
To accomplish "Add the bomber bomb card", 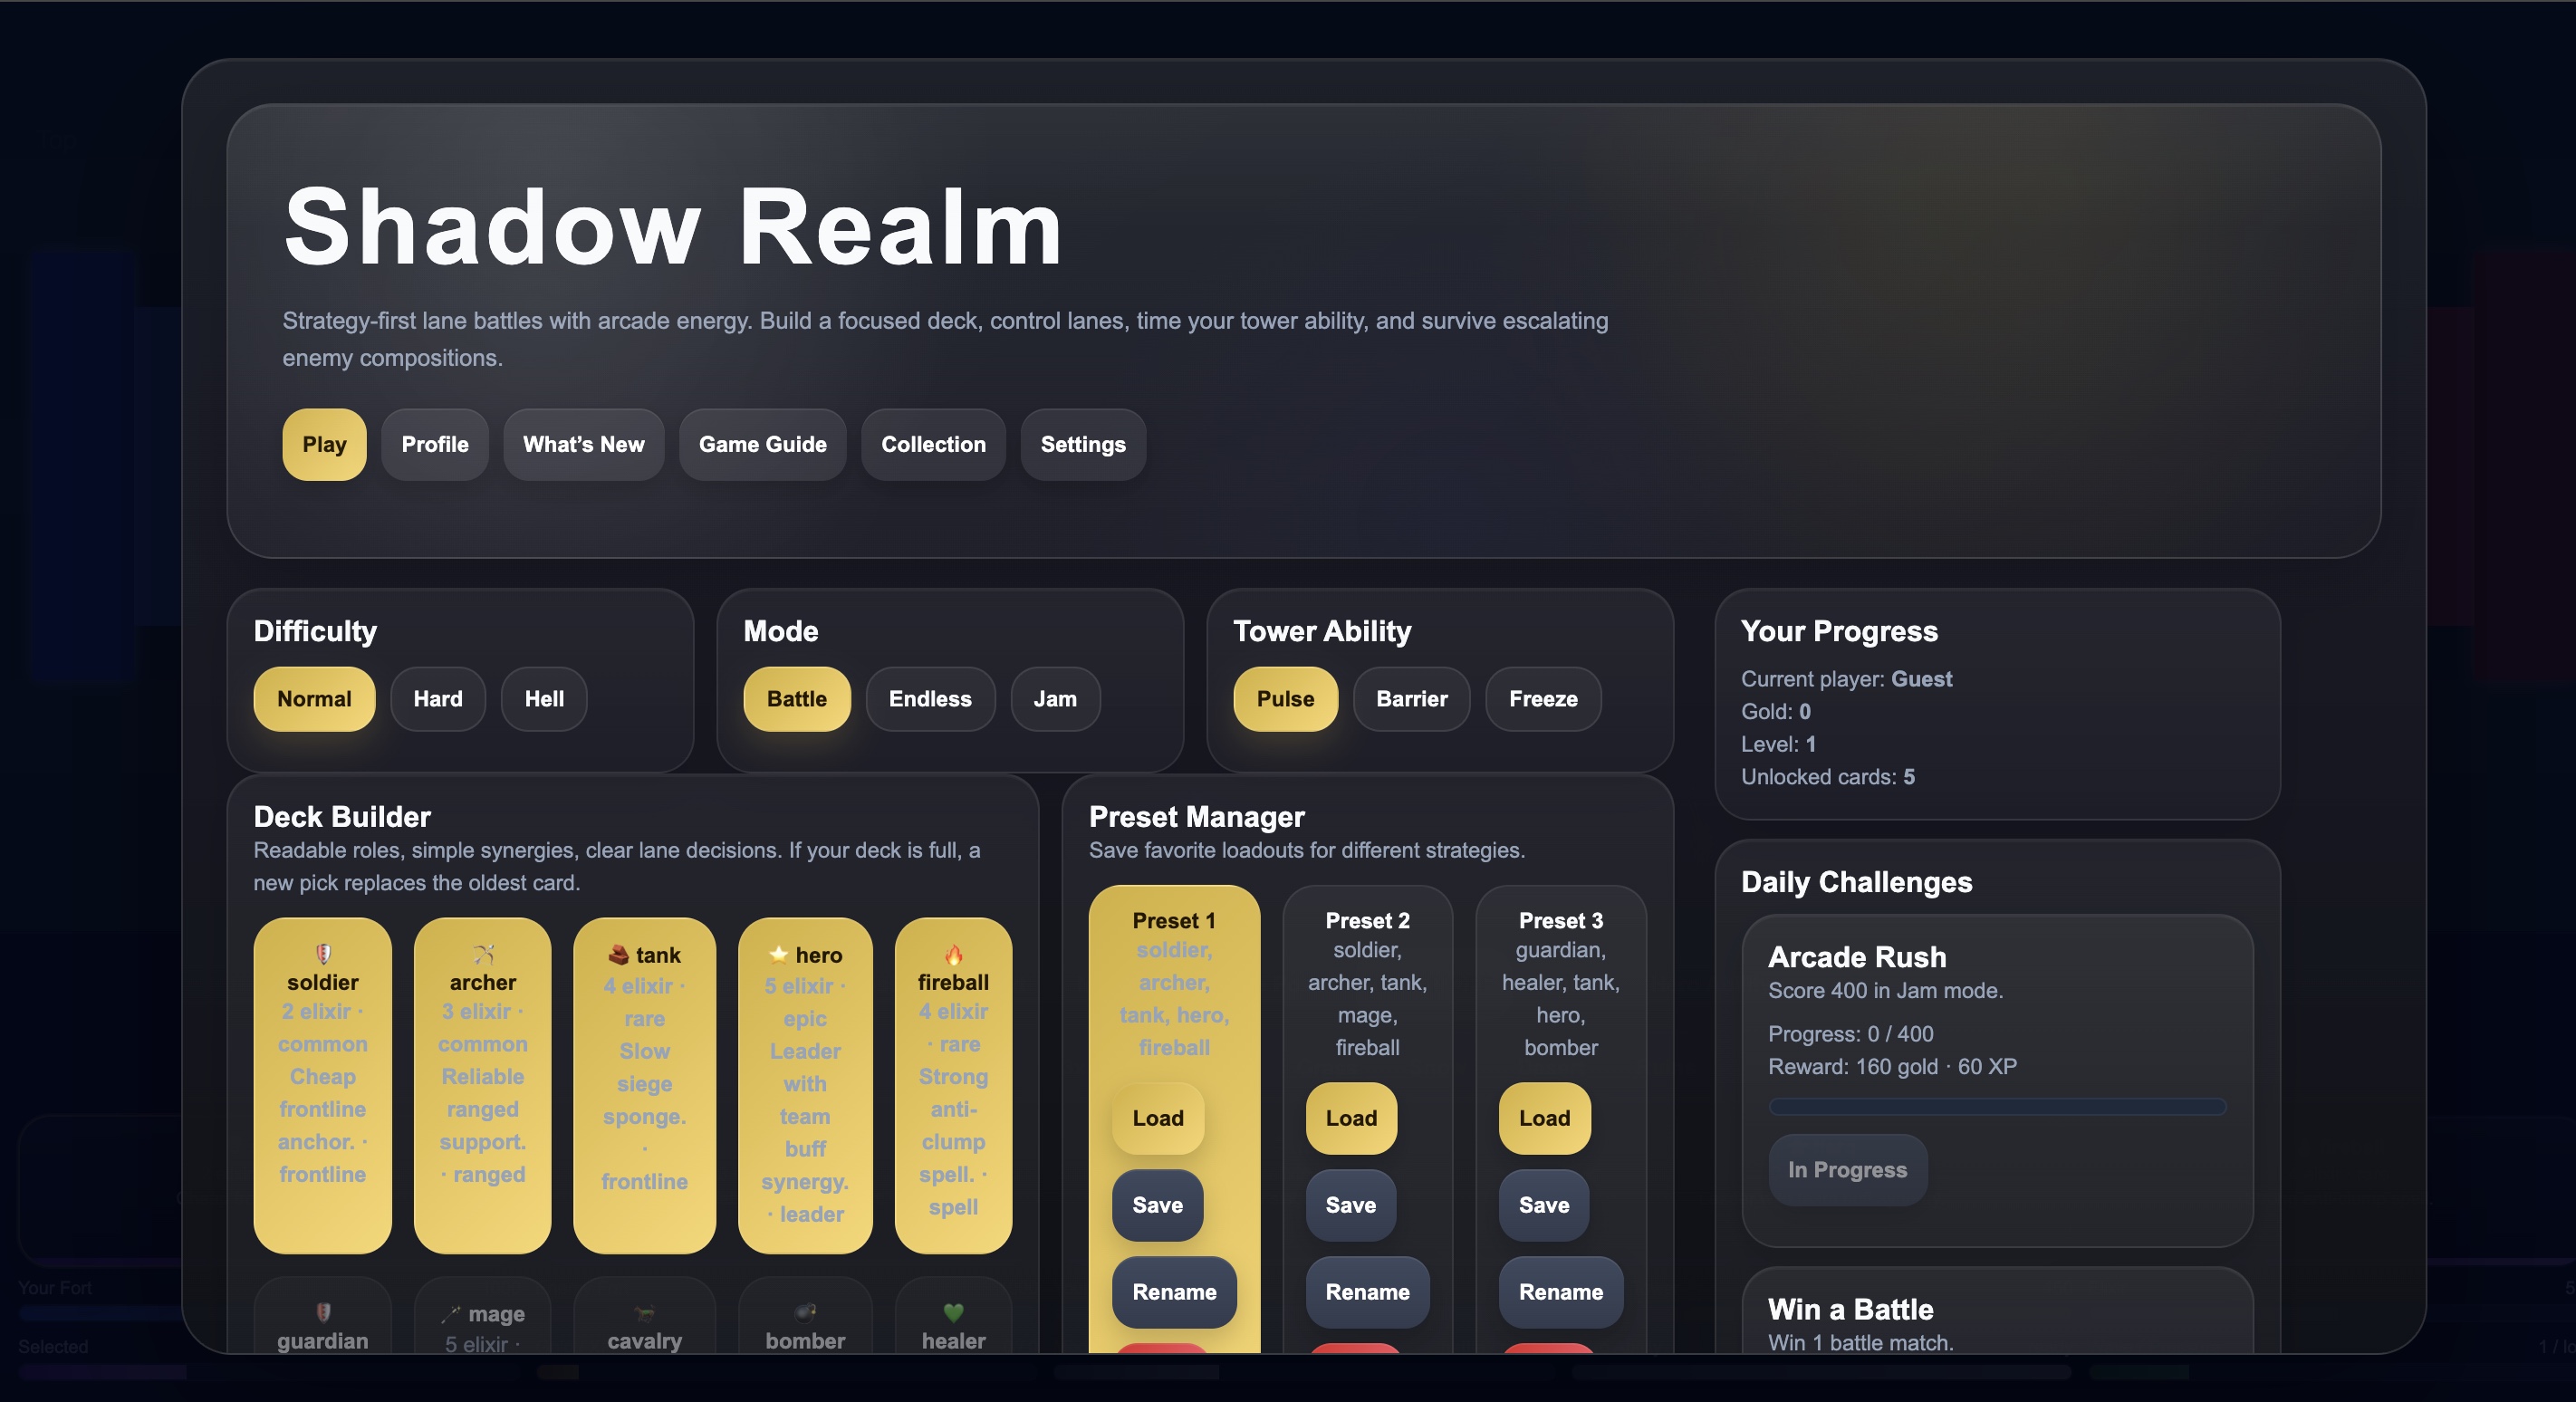I will point(805,1312).
